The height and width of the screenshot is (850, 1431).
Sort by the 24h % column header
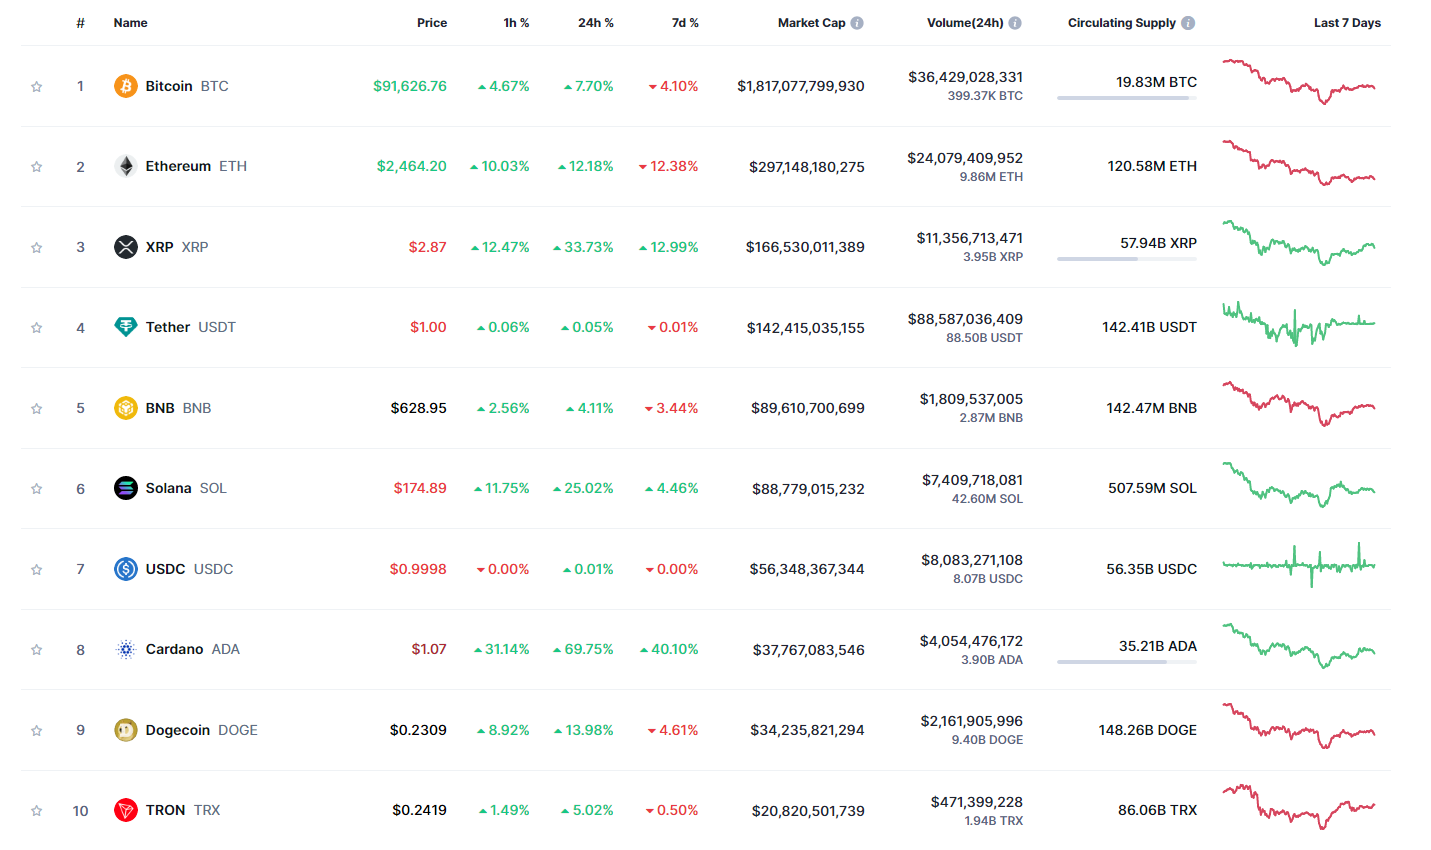(596, 23)
